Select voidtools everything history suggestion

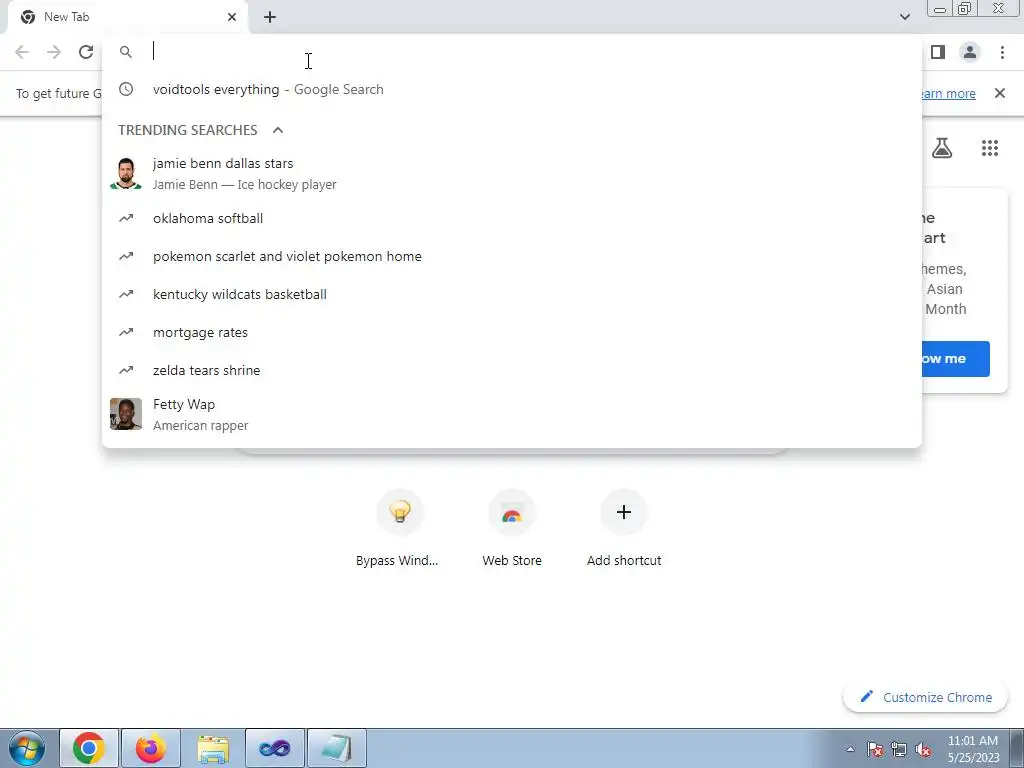coord(512,89)
